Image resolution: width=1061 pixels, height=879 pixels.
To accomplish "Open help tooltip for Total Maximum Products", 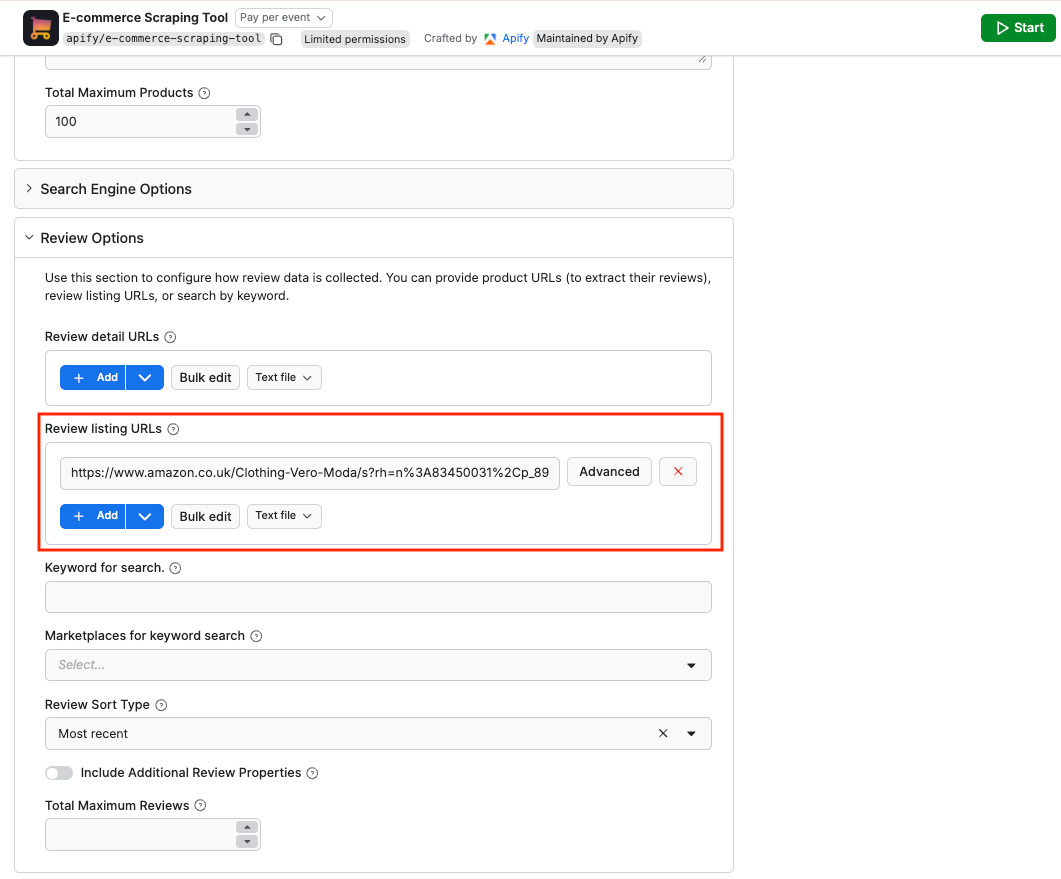I will [204, 92].
